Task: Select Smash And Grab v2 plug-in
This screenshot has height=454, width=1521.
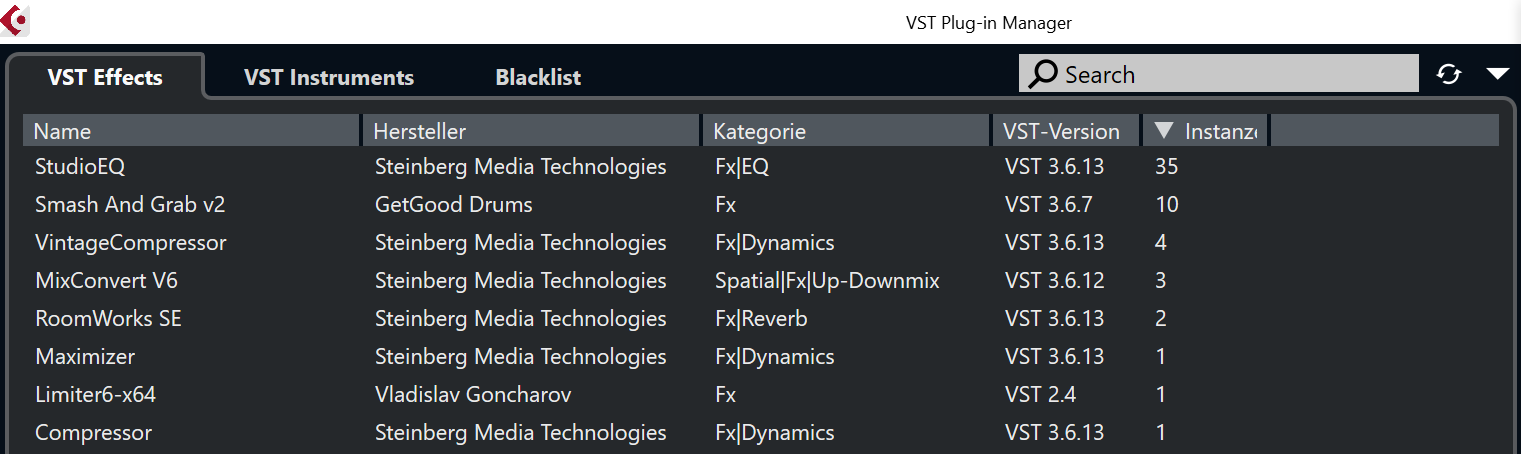Action: (x=130, y=205)
